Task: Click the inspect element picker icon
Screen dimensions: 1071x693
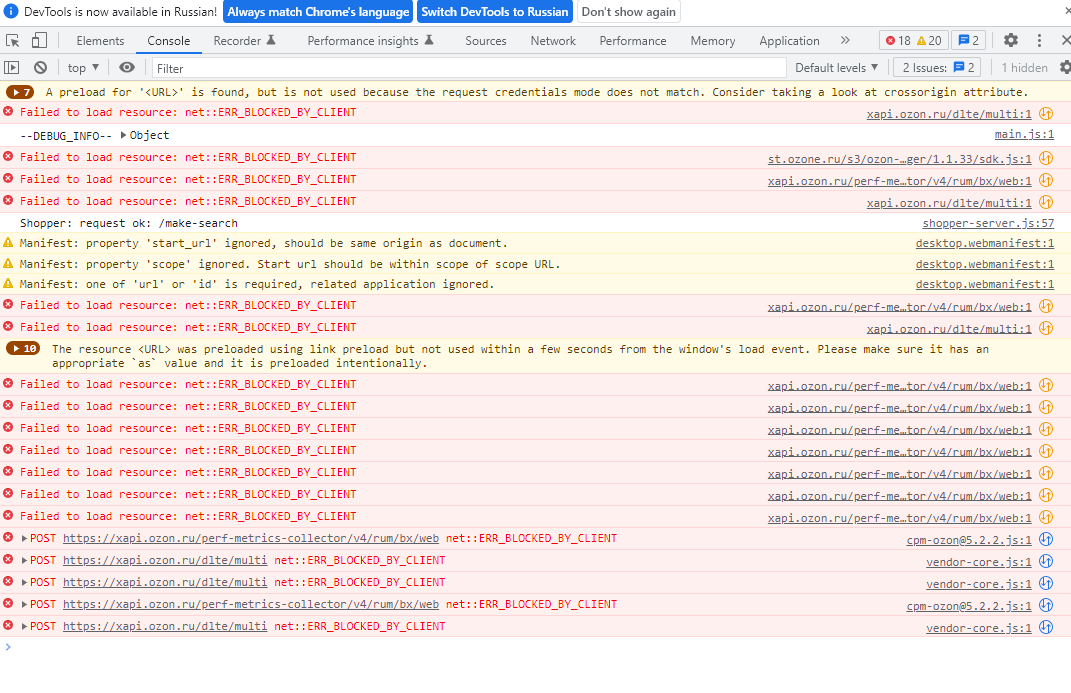Action: pos(13,41)
